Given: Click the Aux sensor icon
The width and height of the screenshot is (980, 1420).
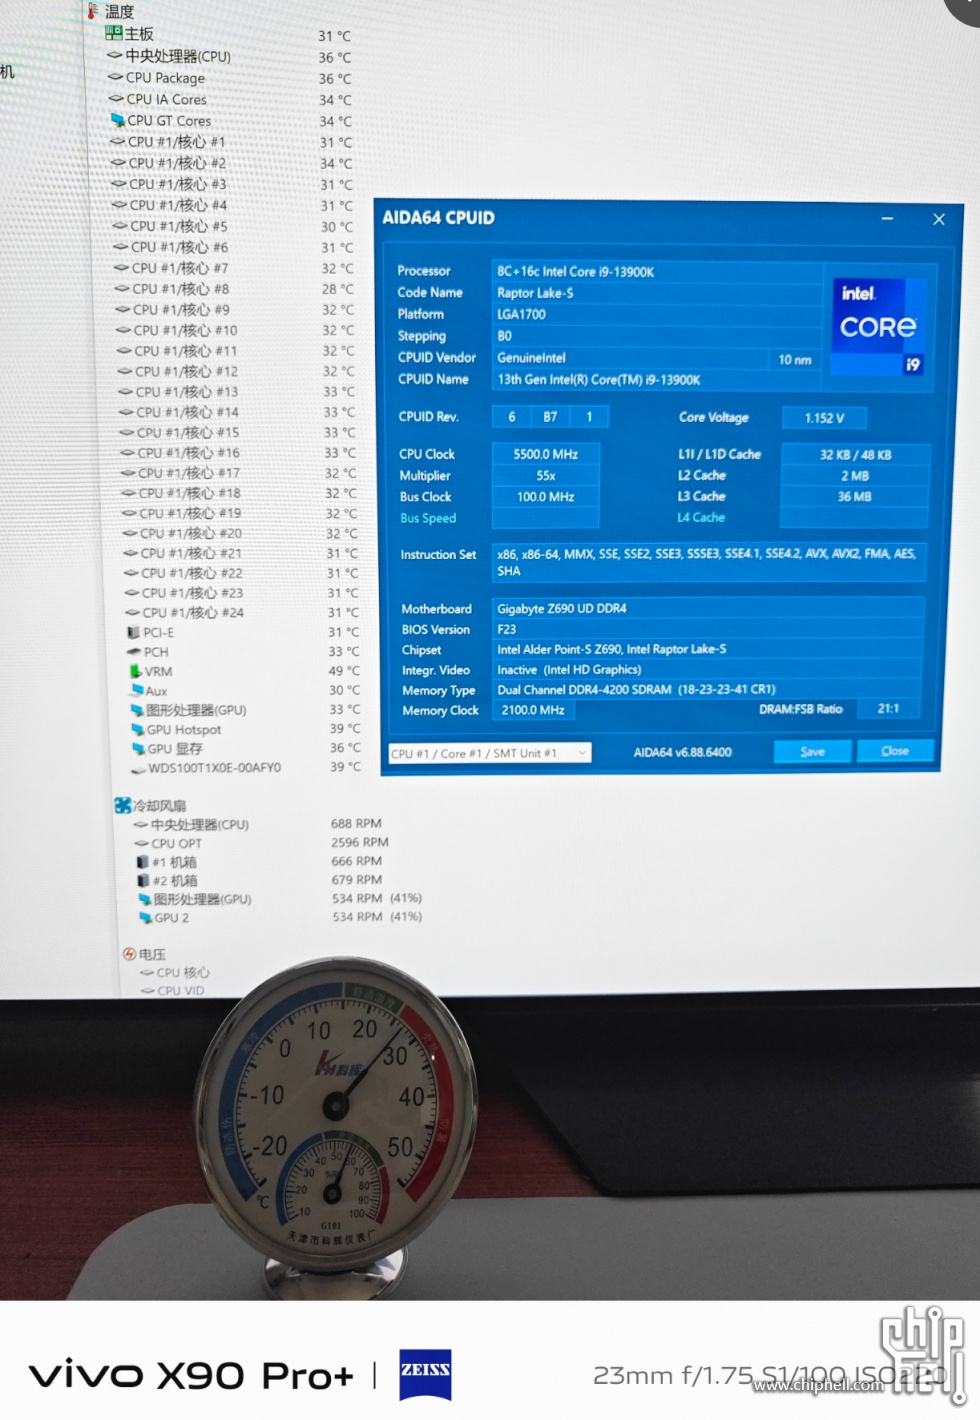Looking at the screenshot, I should point(137,690).
